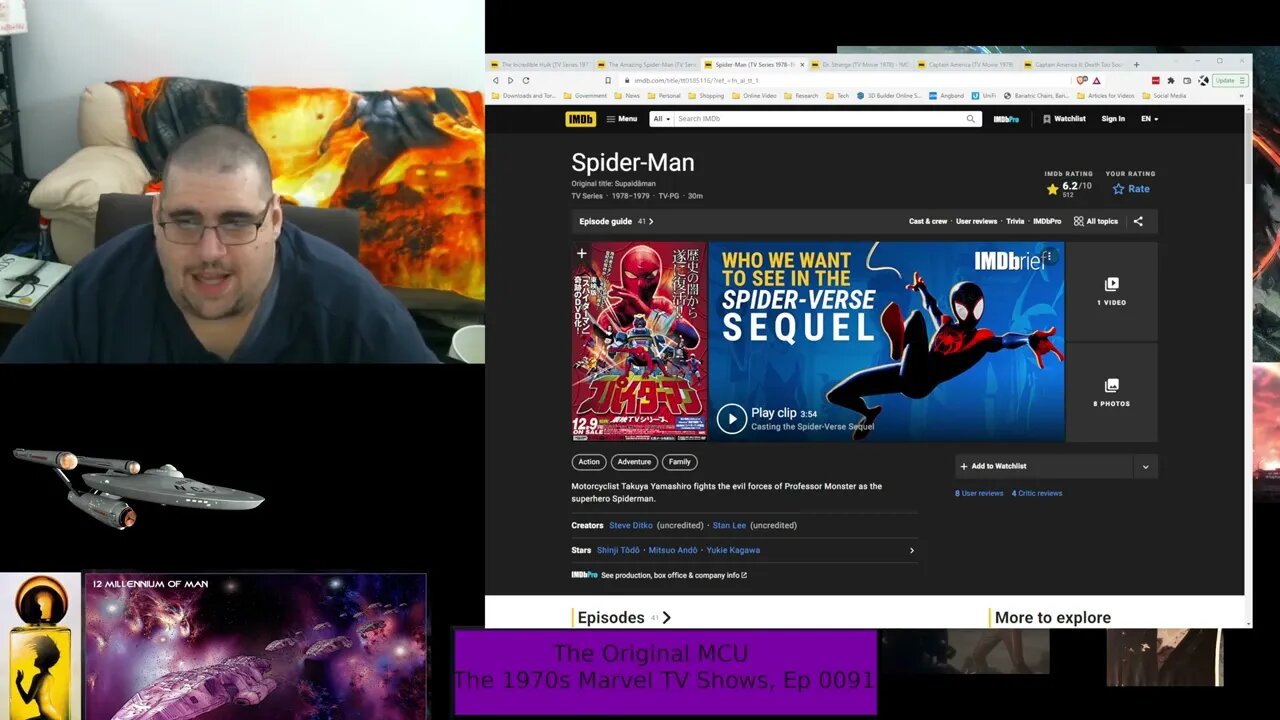The height and width of the screenshot is (720, 1280).
Task: Switch to Captain America (TV Movie 1979) tab
Action: pyautogui.click(x=967, y=64)
